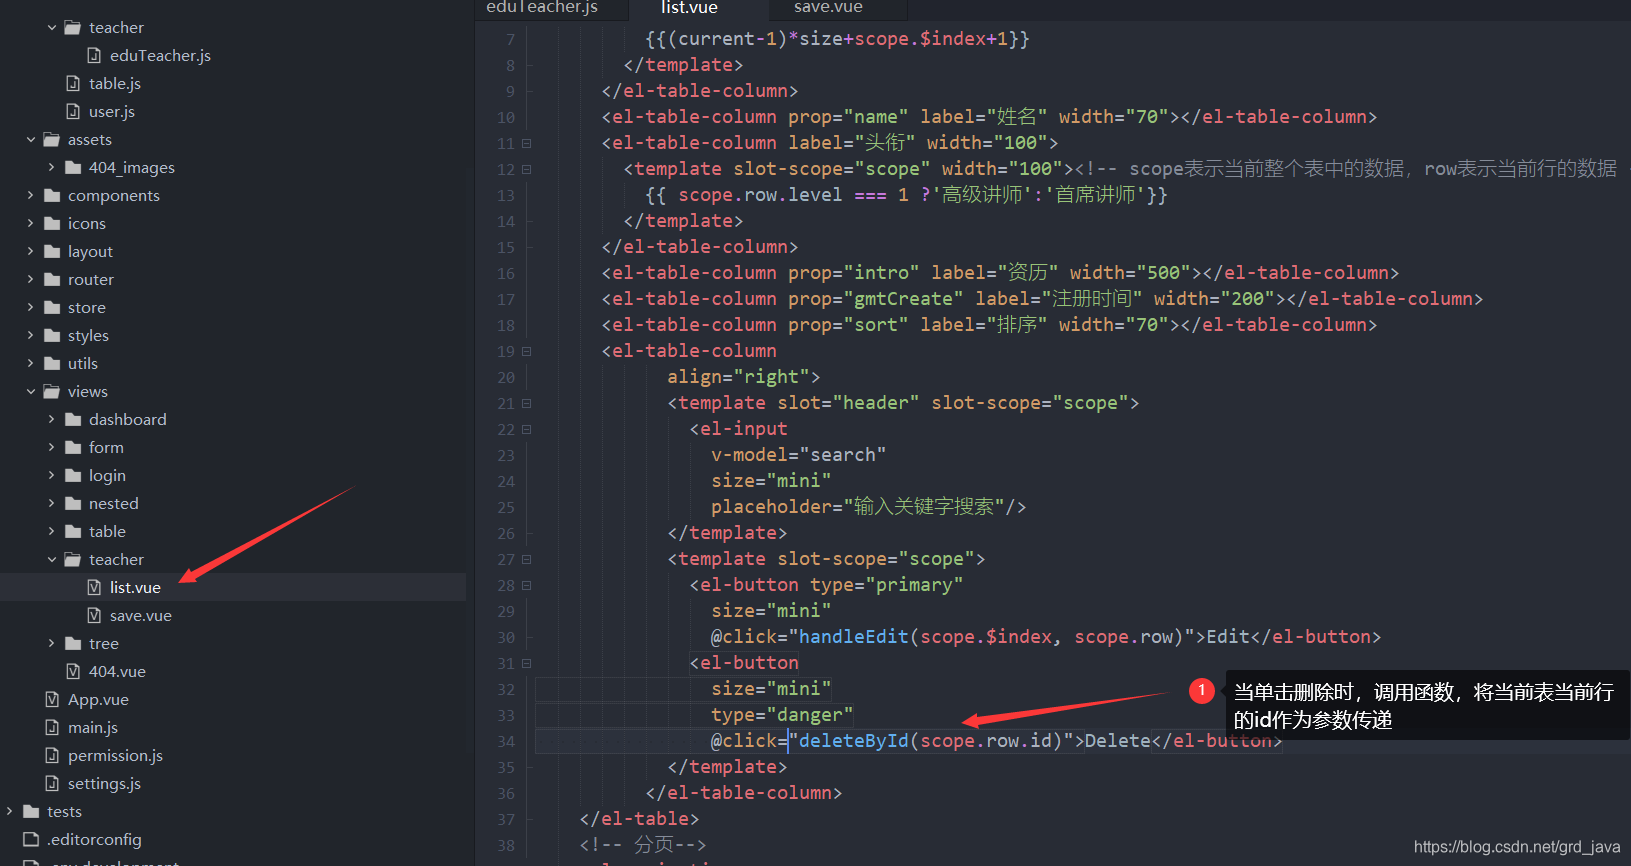Click the layout folder icon
1631x866 pixels.
click(x=52, y=252)
